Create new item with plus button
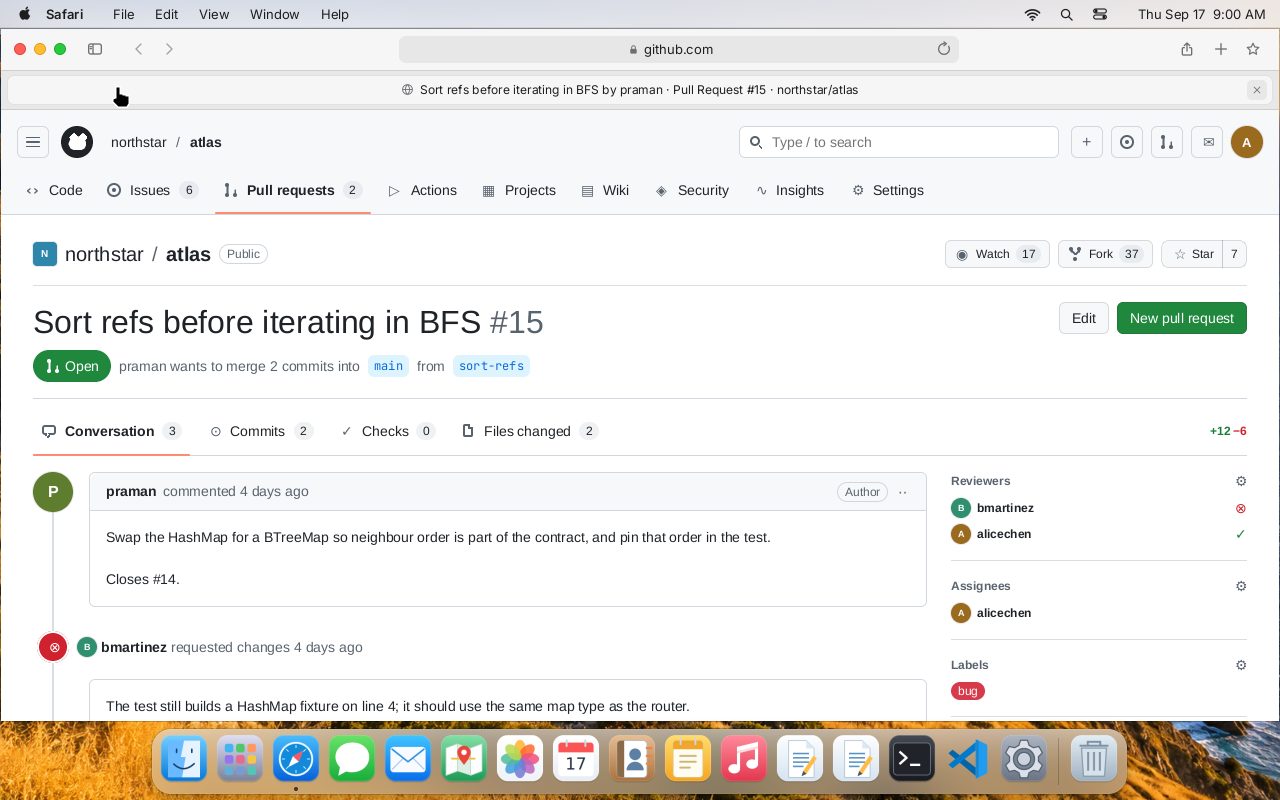 (1086, 142)
